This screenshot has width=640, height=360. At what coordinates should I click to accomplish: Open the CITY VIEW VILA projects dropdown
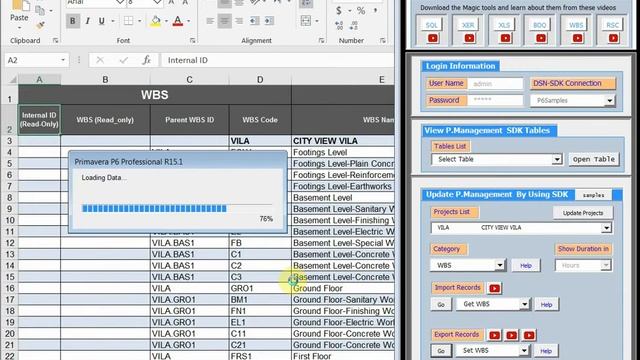(607, 228)
